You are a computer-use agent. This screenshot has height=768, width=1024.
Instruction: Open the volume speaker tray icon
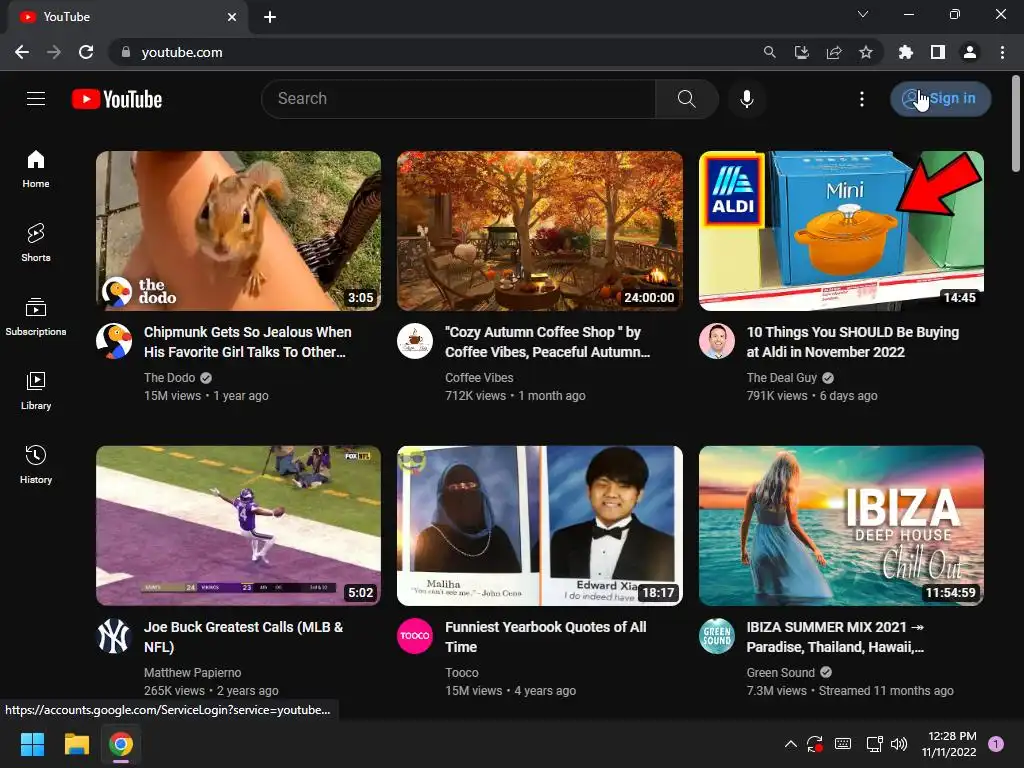899,744
